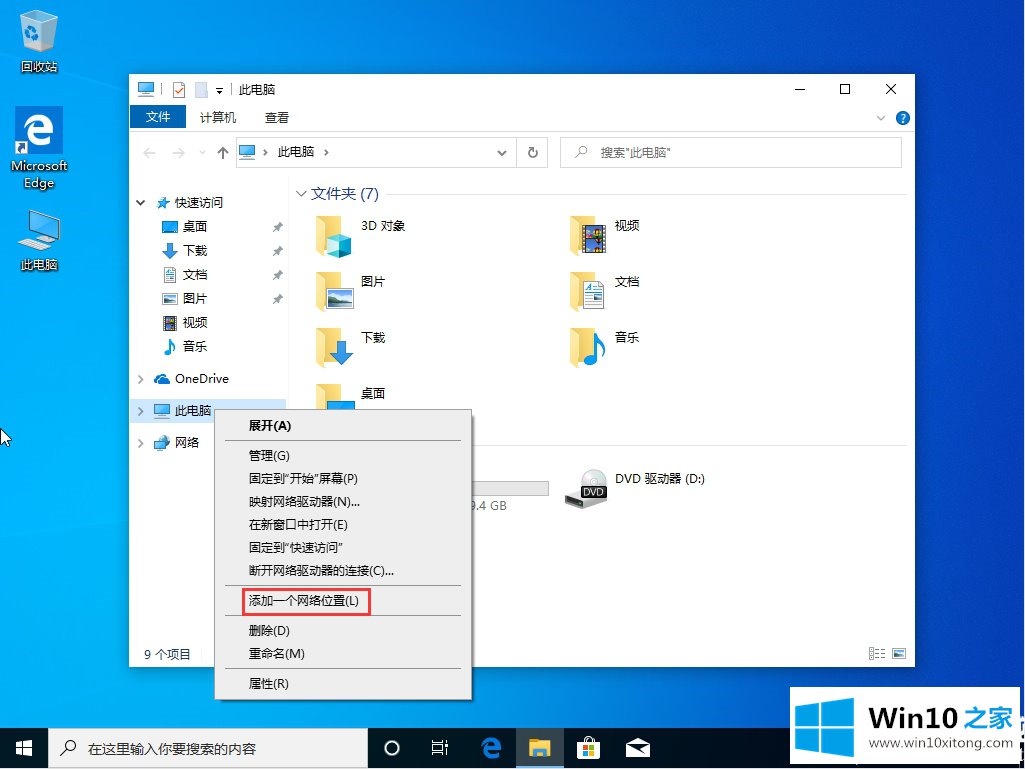This screenshot has height=769, width=1025.
Task: Open the address bar history dropdown
Action: tap(501, 153)
